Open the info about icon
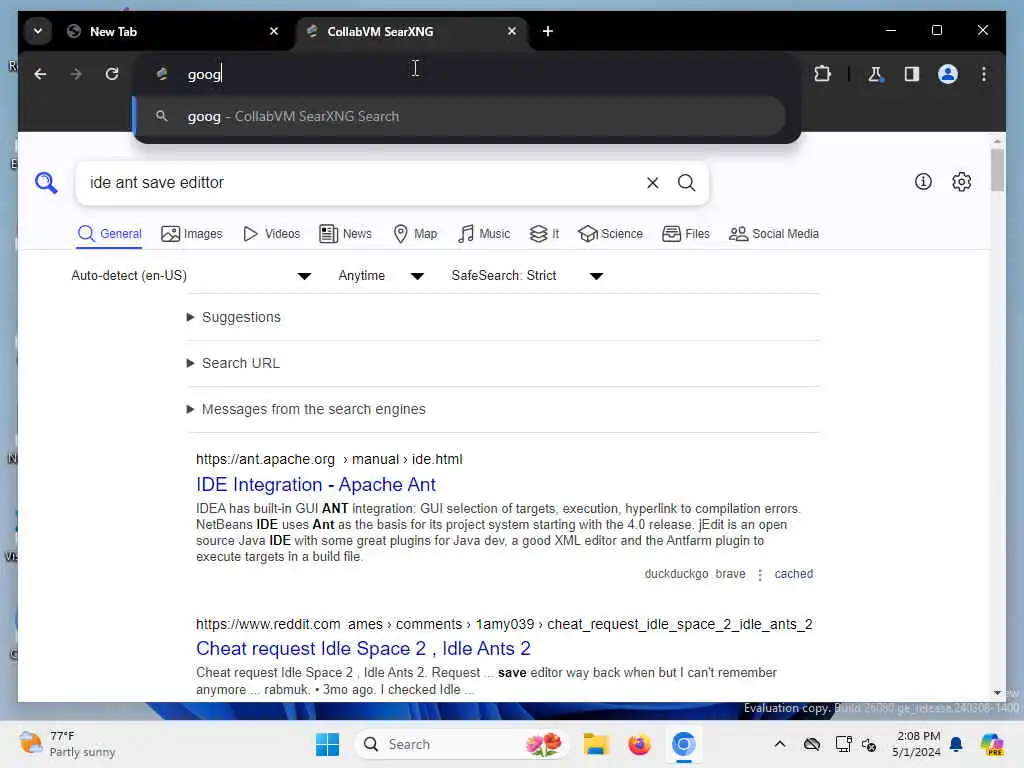The width and height of the screenshot is (1024, 768). 923,182
